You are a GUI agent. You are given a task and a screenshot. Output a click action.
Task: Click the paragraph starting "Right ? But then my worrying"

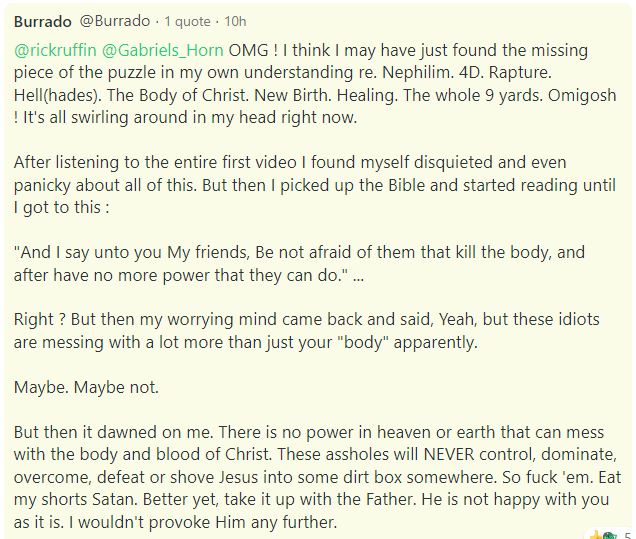307,331
